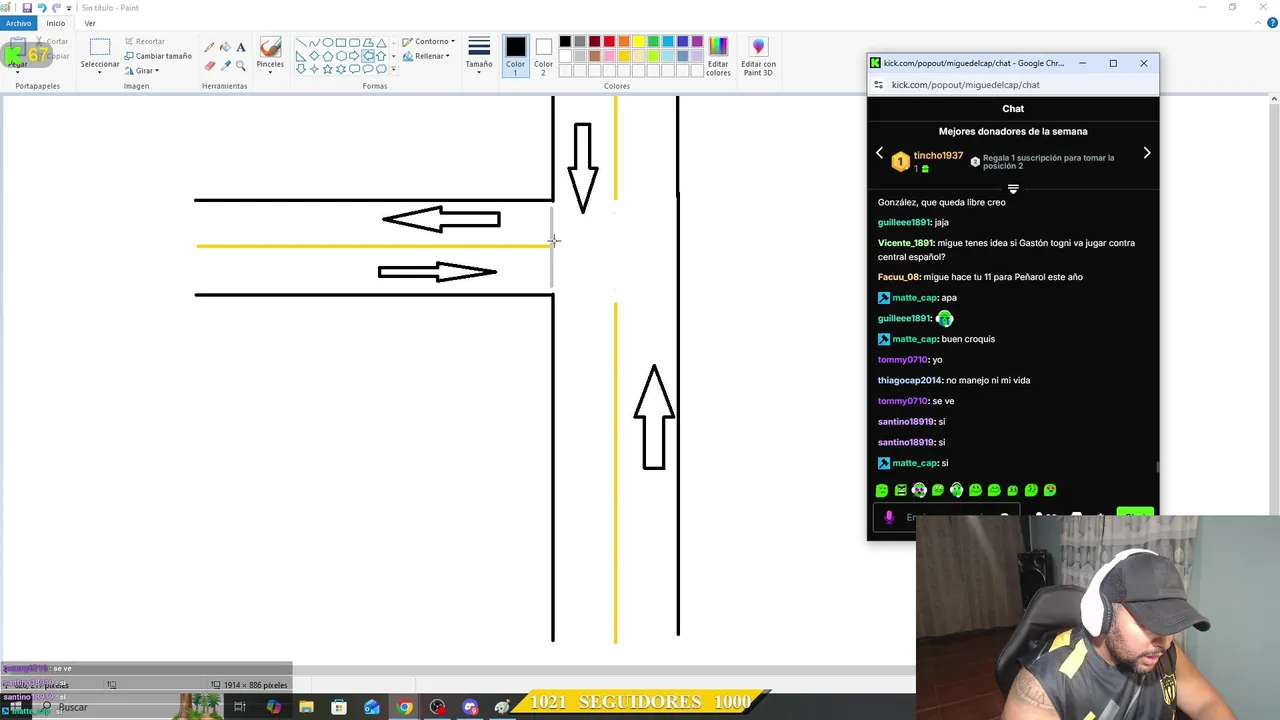Pick the red color swatch
Screen dimensions: 1280x720
(x=609, y=41)
